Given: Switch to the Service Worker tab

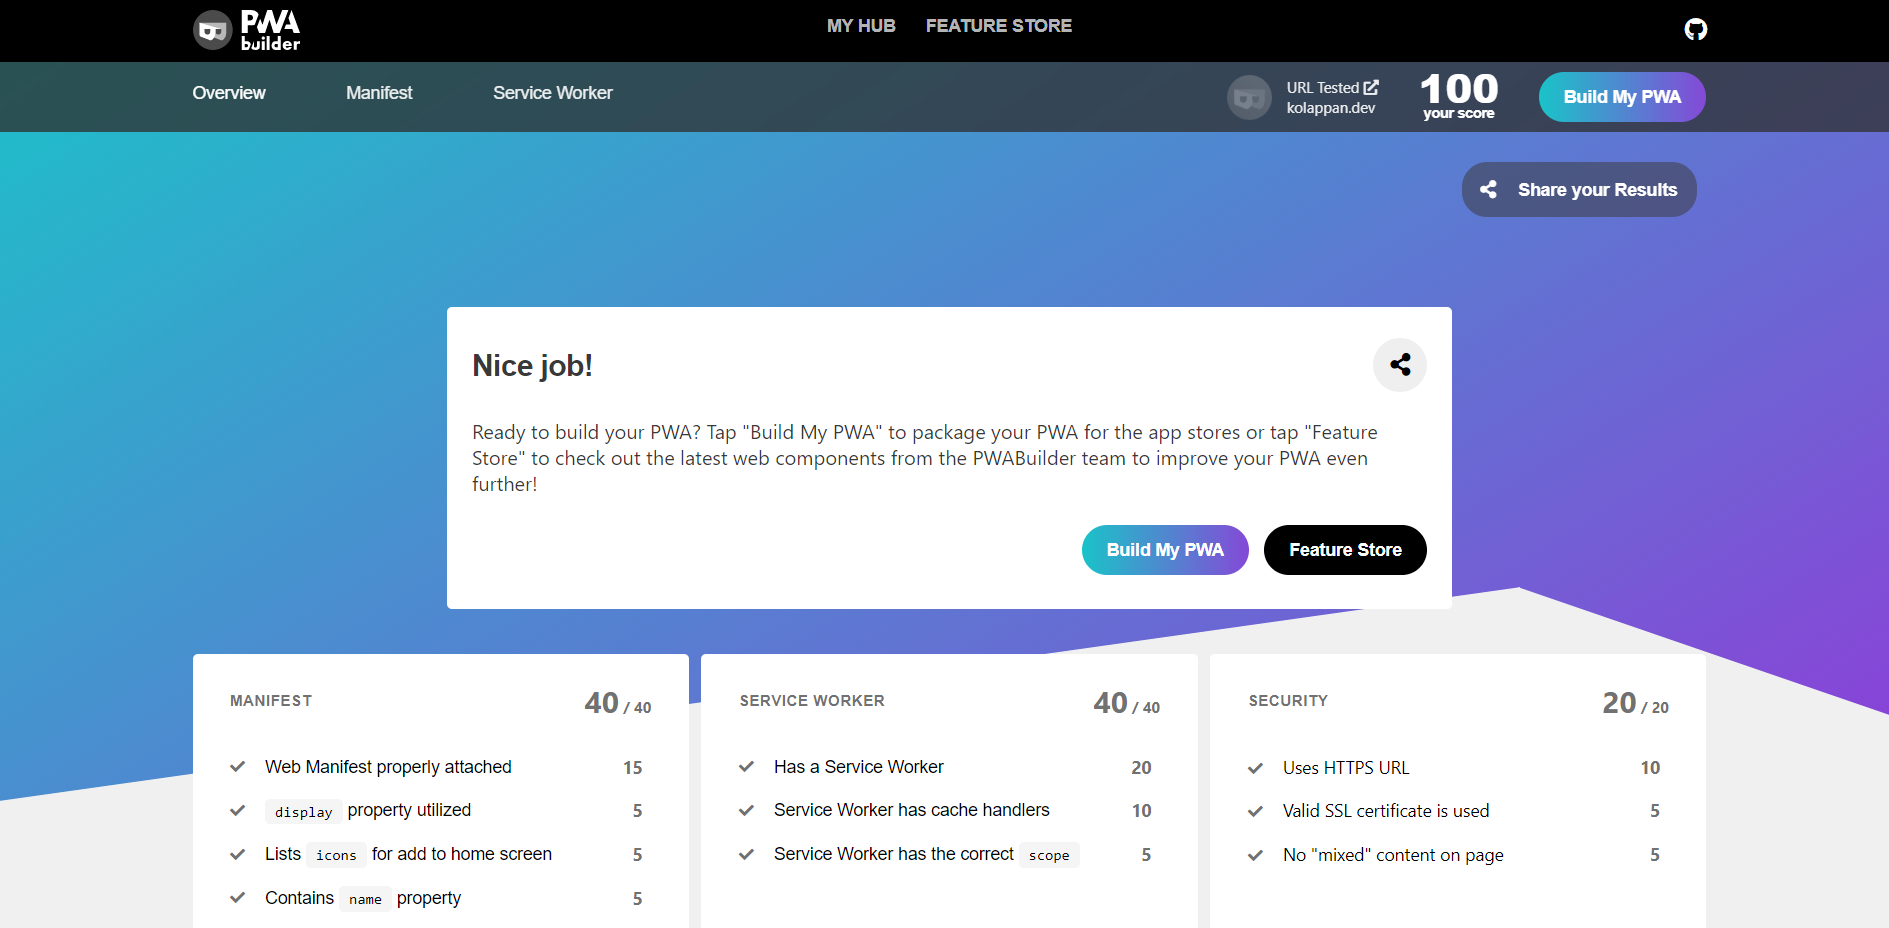Looking at the screenshot, I should pos(553,93).
